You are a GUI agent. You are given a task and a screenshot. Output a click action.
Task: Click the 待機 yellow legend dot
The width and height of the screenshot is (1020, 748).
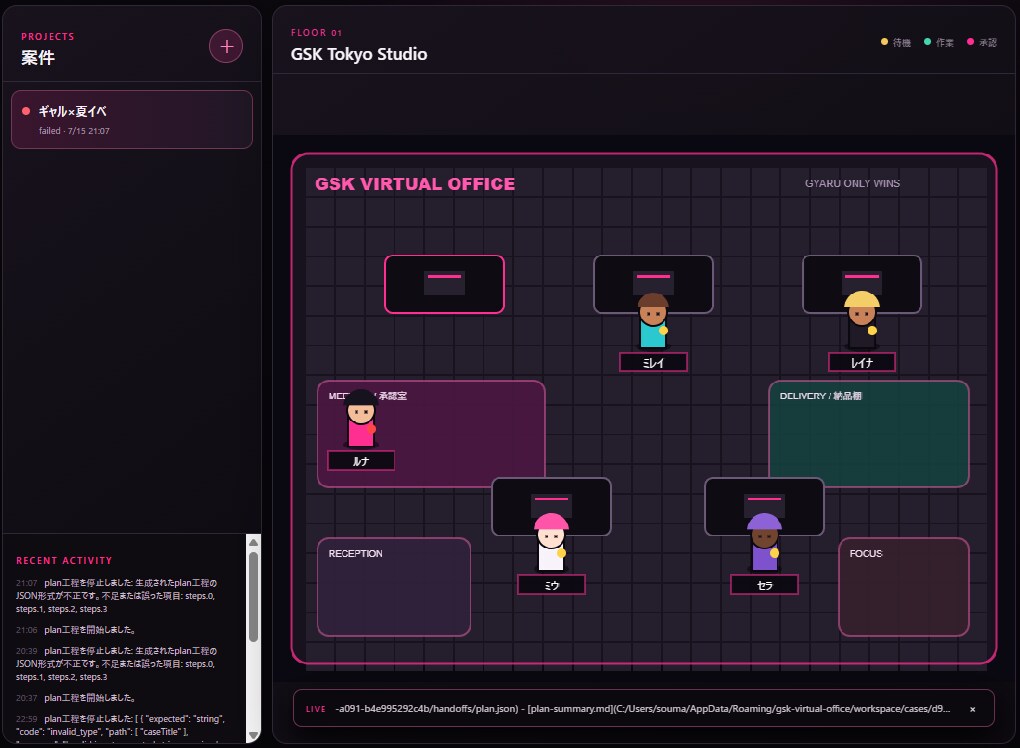[x=884, y=42]
